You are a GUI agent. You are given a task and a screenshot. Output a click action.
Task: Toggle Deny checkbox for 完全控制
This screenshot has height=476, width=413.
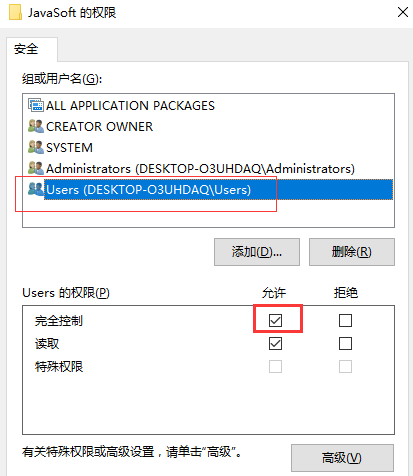pyautogui.click(x=345, y=320)
